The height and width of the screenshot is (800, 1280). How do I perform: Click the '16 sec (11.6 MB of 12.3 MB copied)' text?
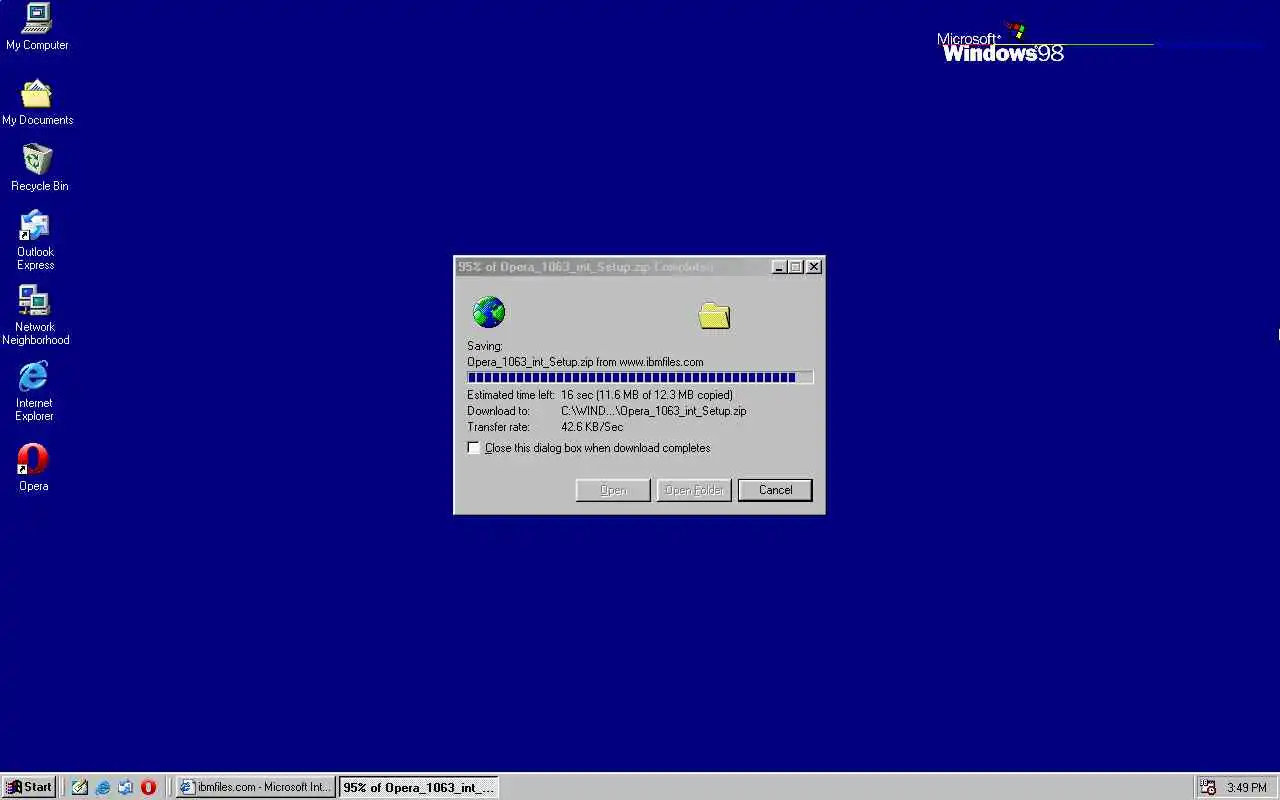click(647, 395)
